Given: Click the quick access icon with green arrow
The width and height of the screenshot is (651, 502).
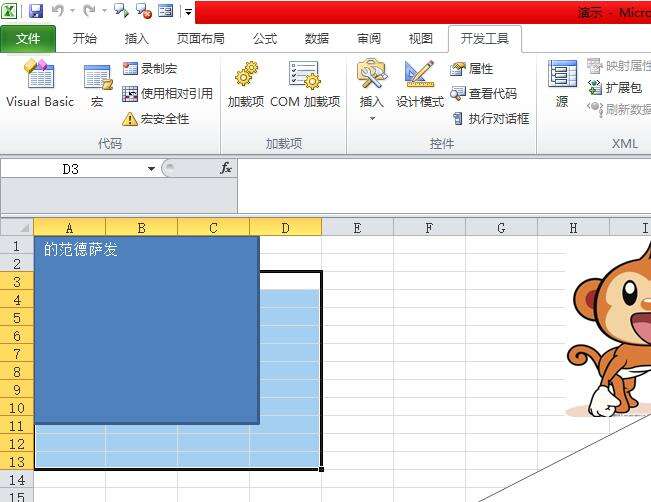Looking at the screenshot, I should tap(121, 11).
